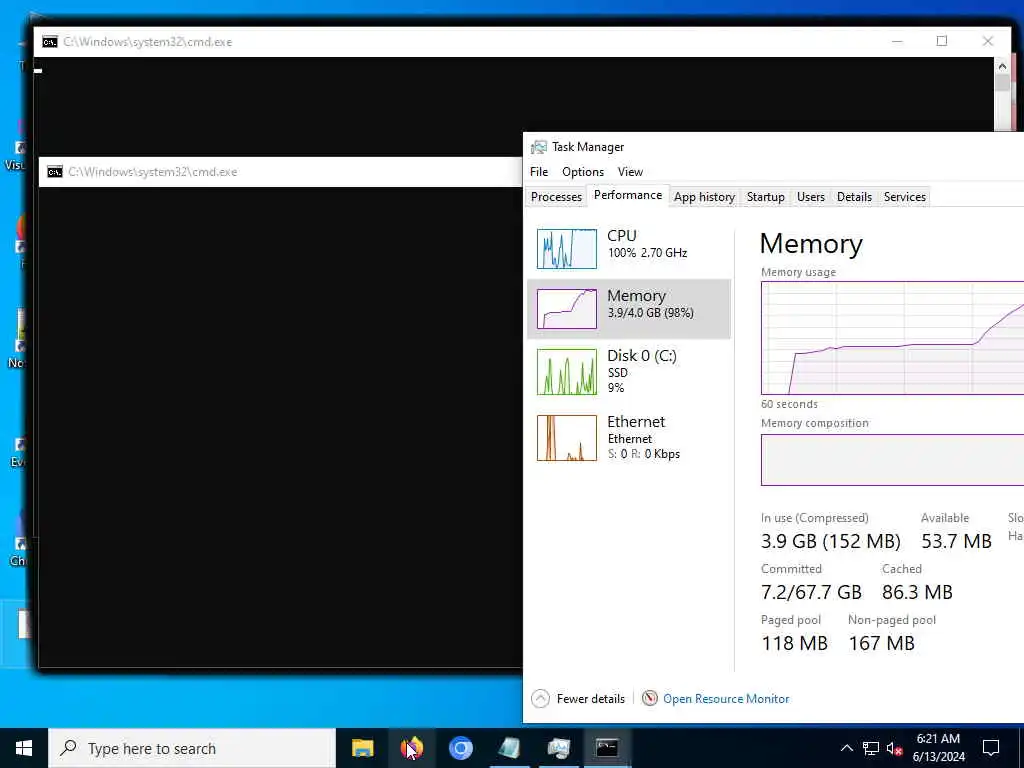The width and height of the screenshot is (1024, 768).
Task: Open the notification center icon
Action: [991, 748]
